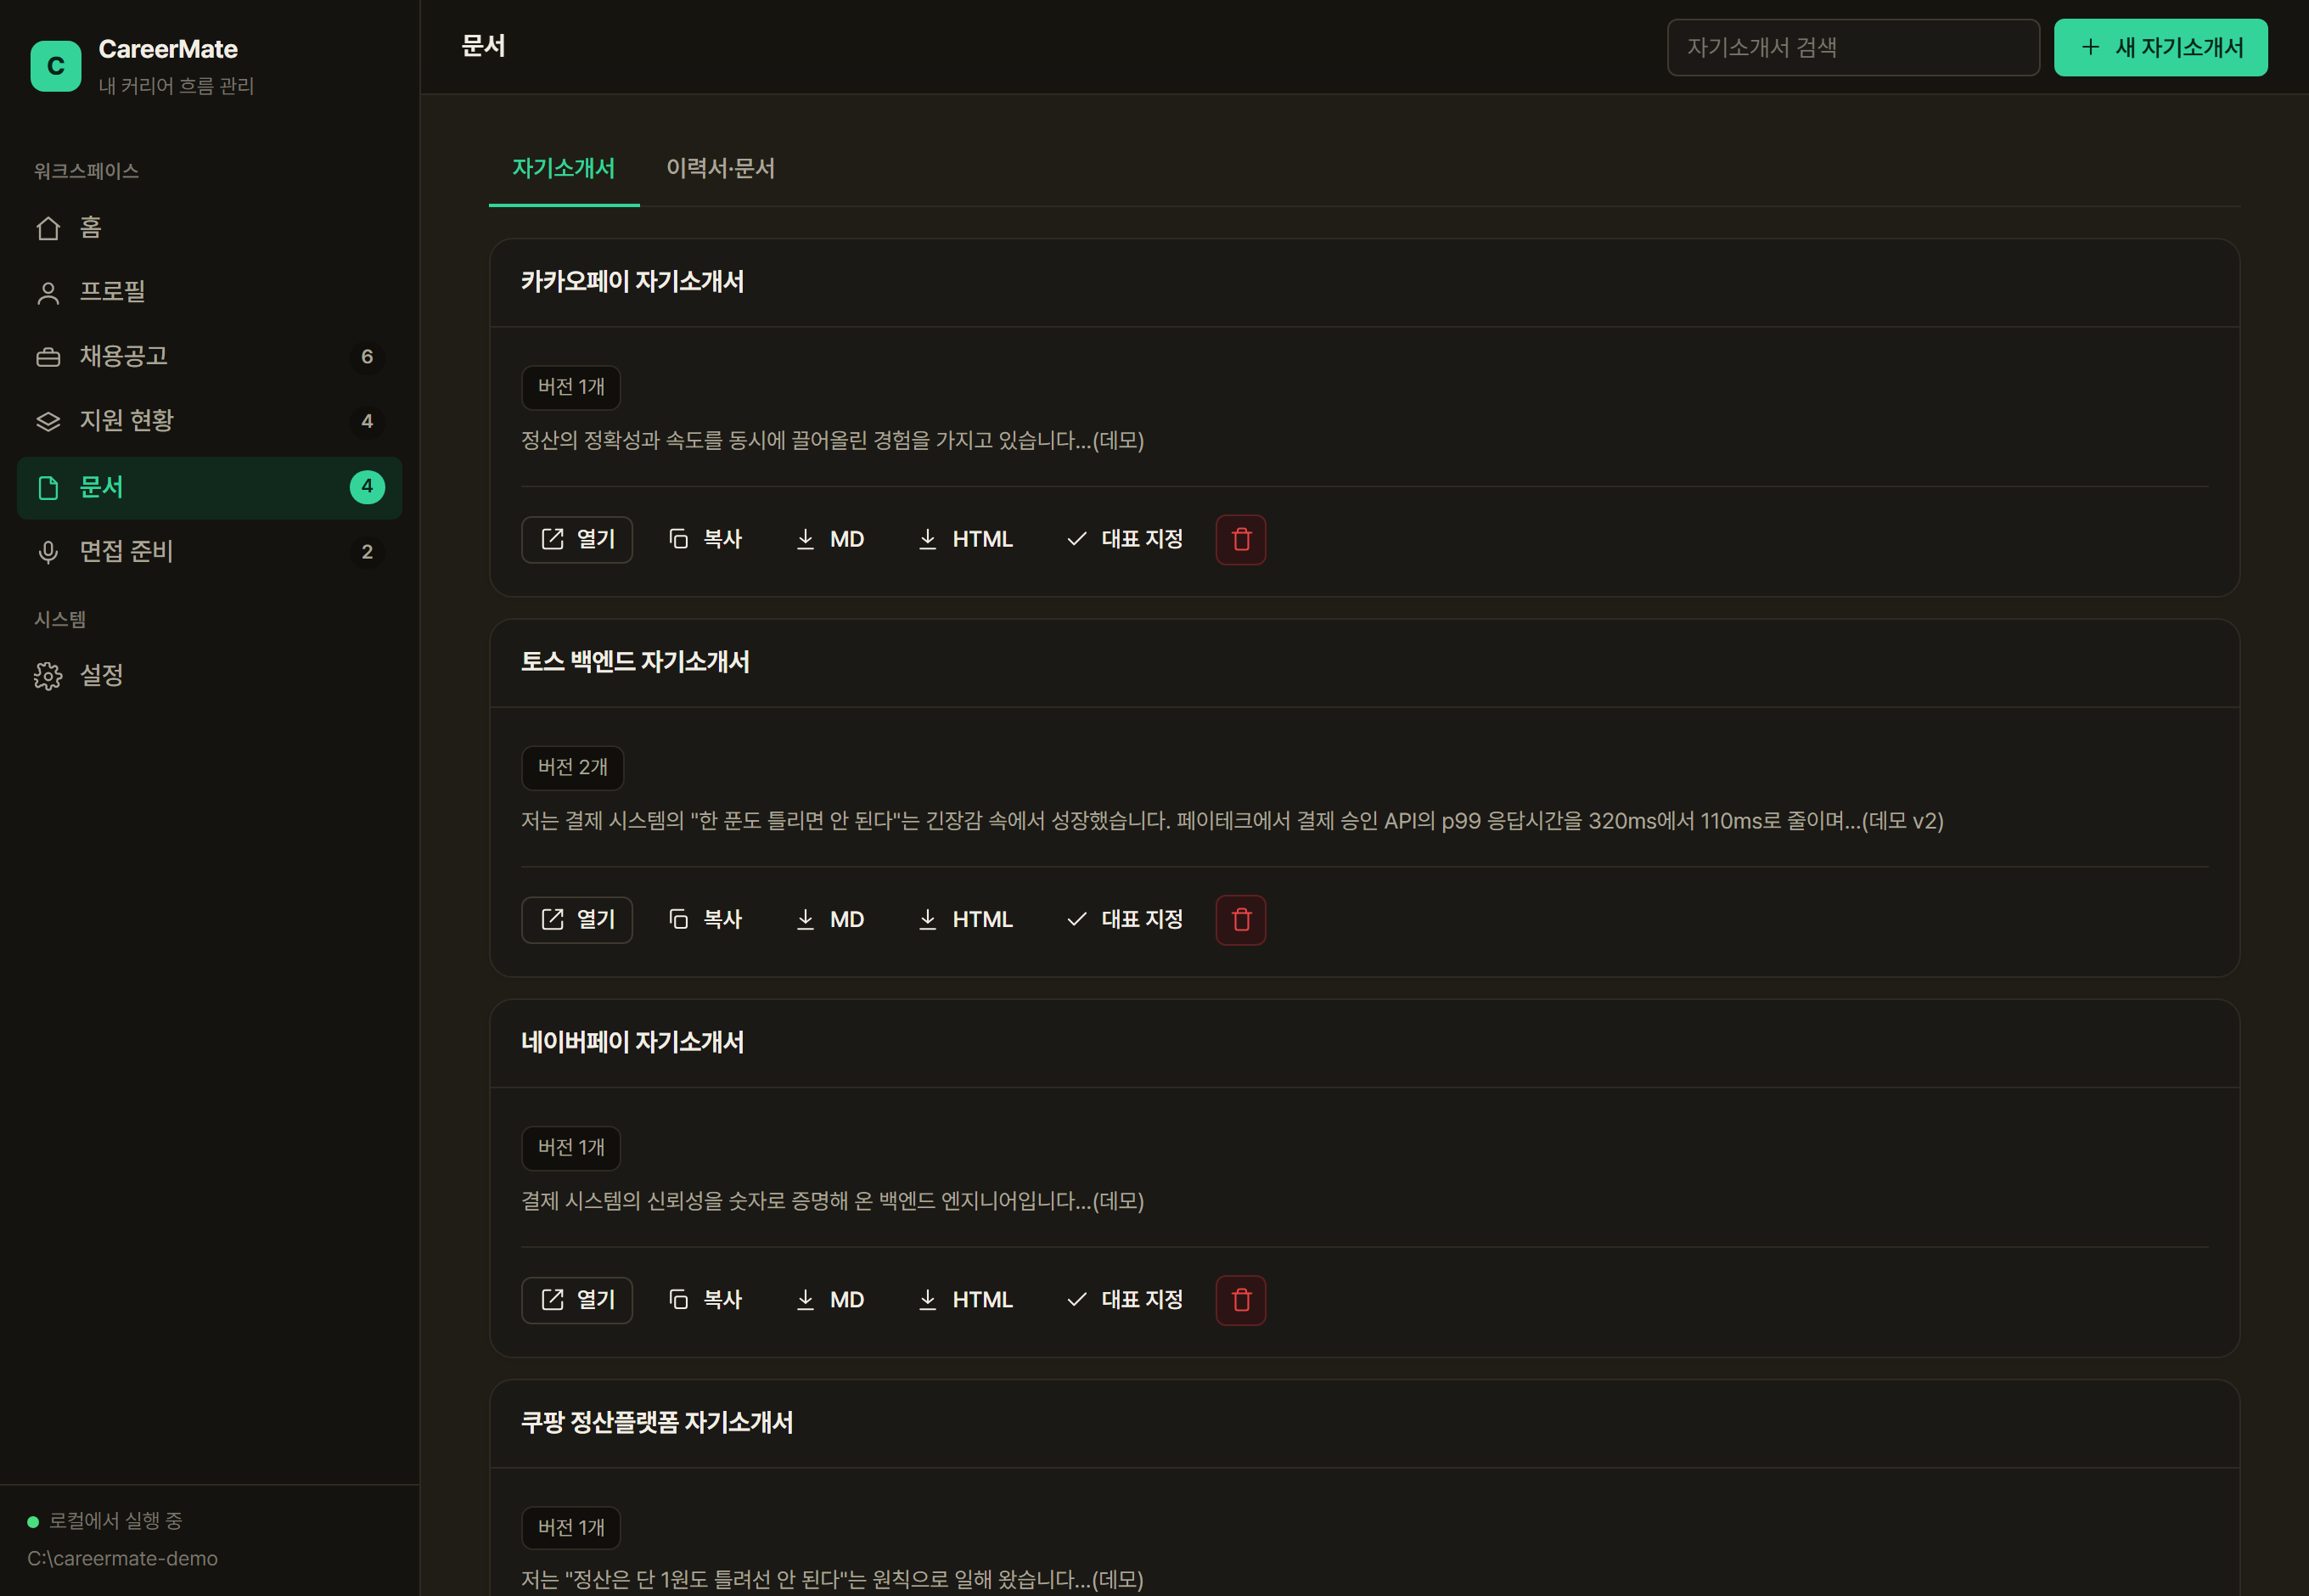This screenshot has width=2309, height=1596.
Task: Open the 토스 백엔드 자기소개서 with 열기
Action: point(577,919)
